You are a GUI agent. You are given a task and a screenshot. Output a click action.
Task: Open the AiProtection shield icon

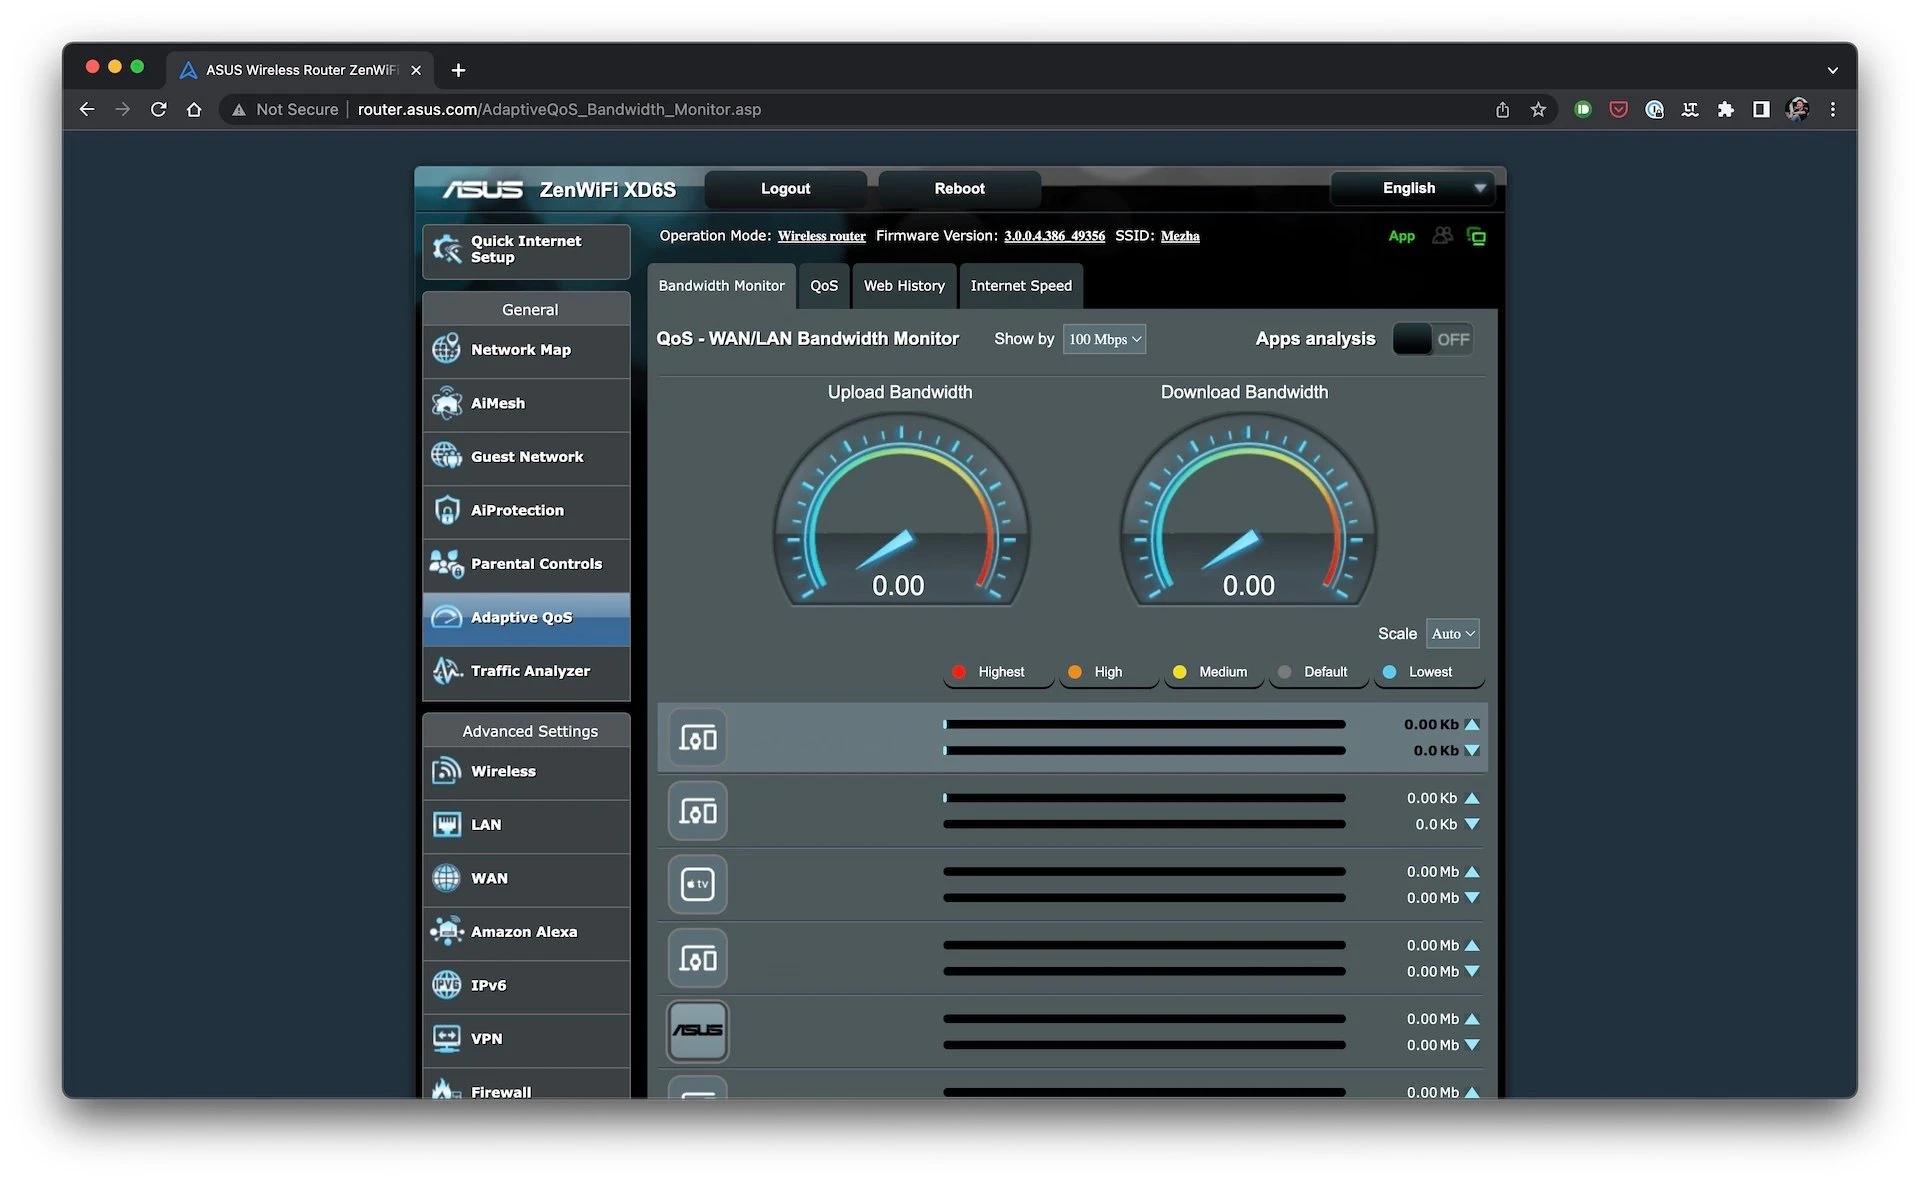pyautogui.click(x=446, y=510)
